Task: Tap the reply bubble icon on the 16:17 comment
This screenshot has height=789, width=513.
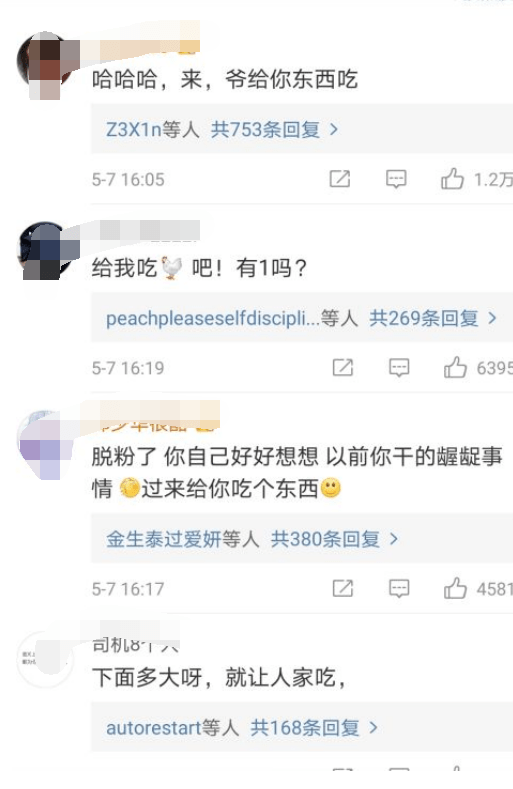Action: (399, 589)
